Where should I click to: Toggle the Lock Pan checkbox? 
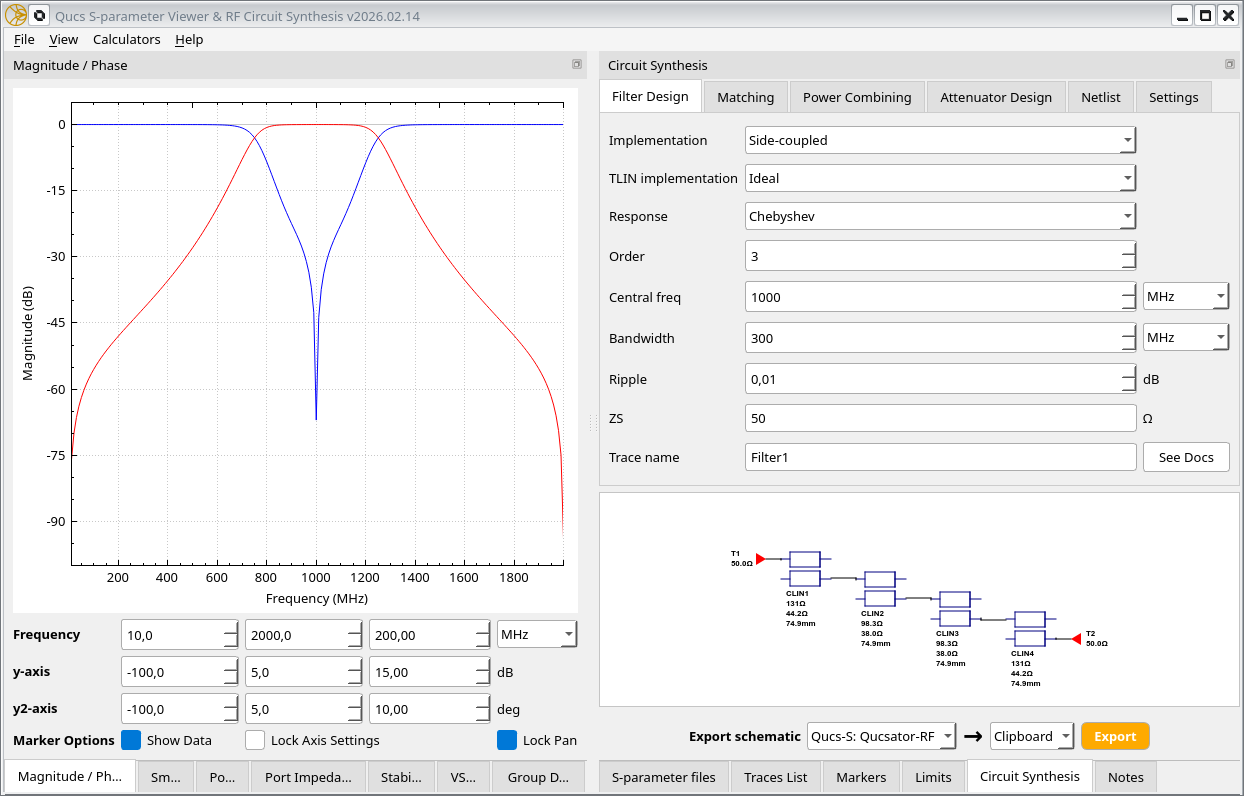(x=507, y=741)
